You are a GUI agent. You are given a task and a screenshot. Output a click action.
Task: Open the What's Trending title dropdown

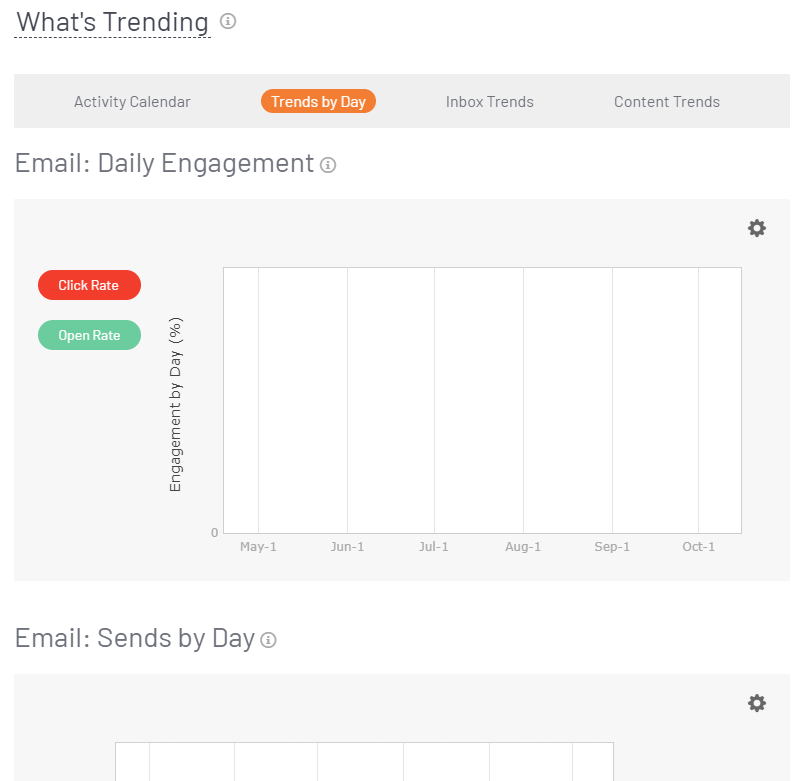click(113, 22)
